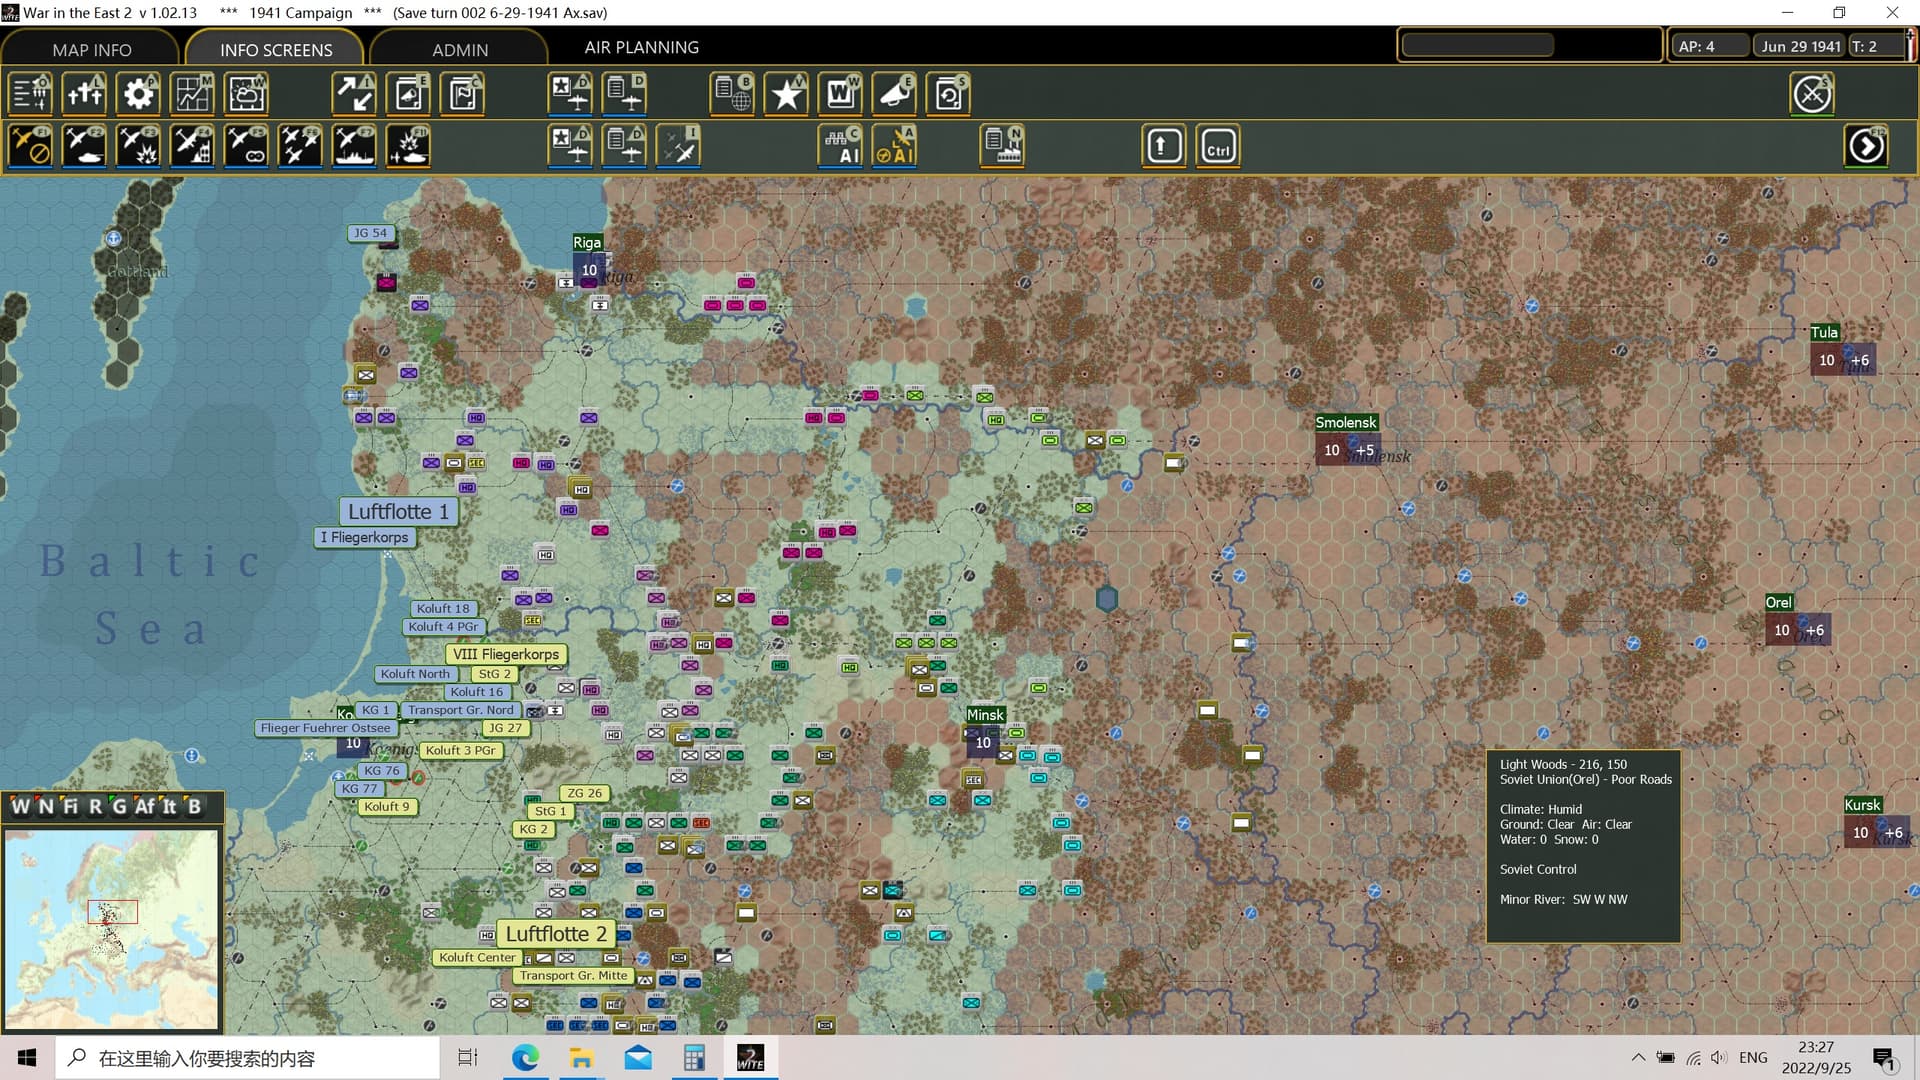Toggle the R nation filter
Viewport: 1920px width, 1080px height.
click(x=95, y=806)
